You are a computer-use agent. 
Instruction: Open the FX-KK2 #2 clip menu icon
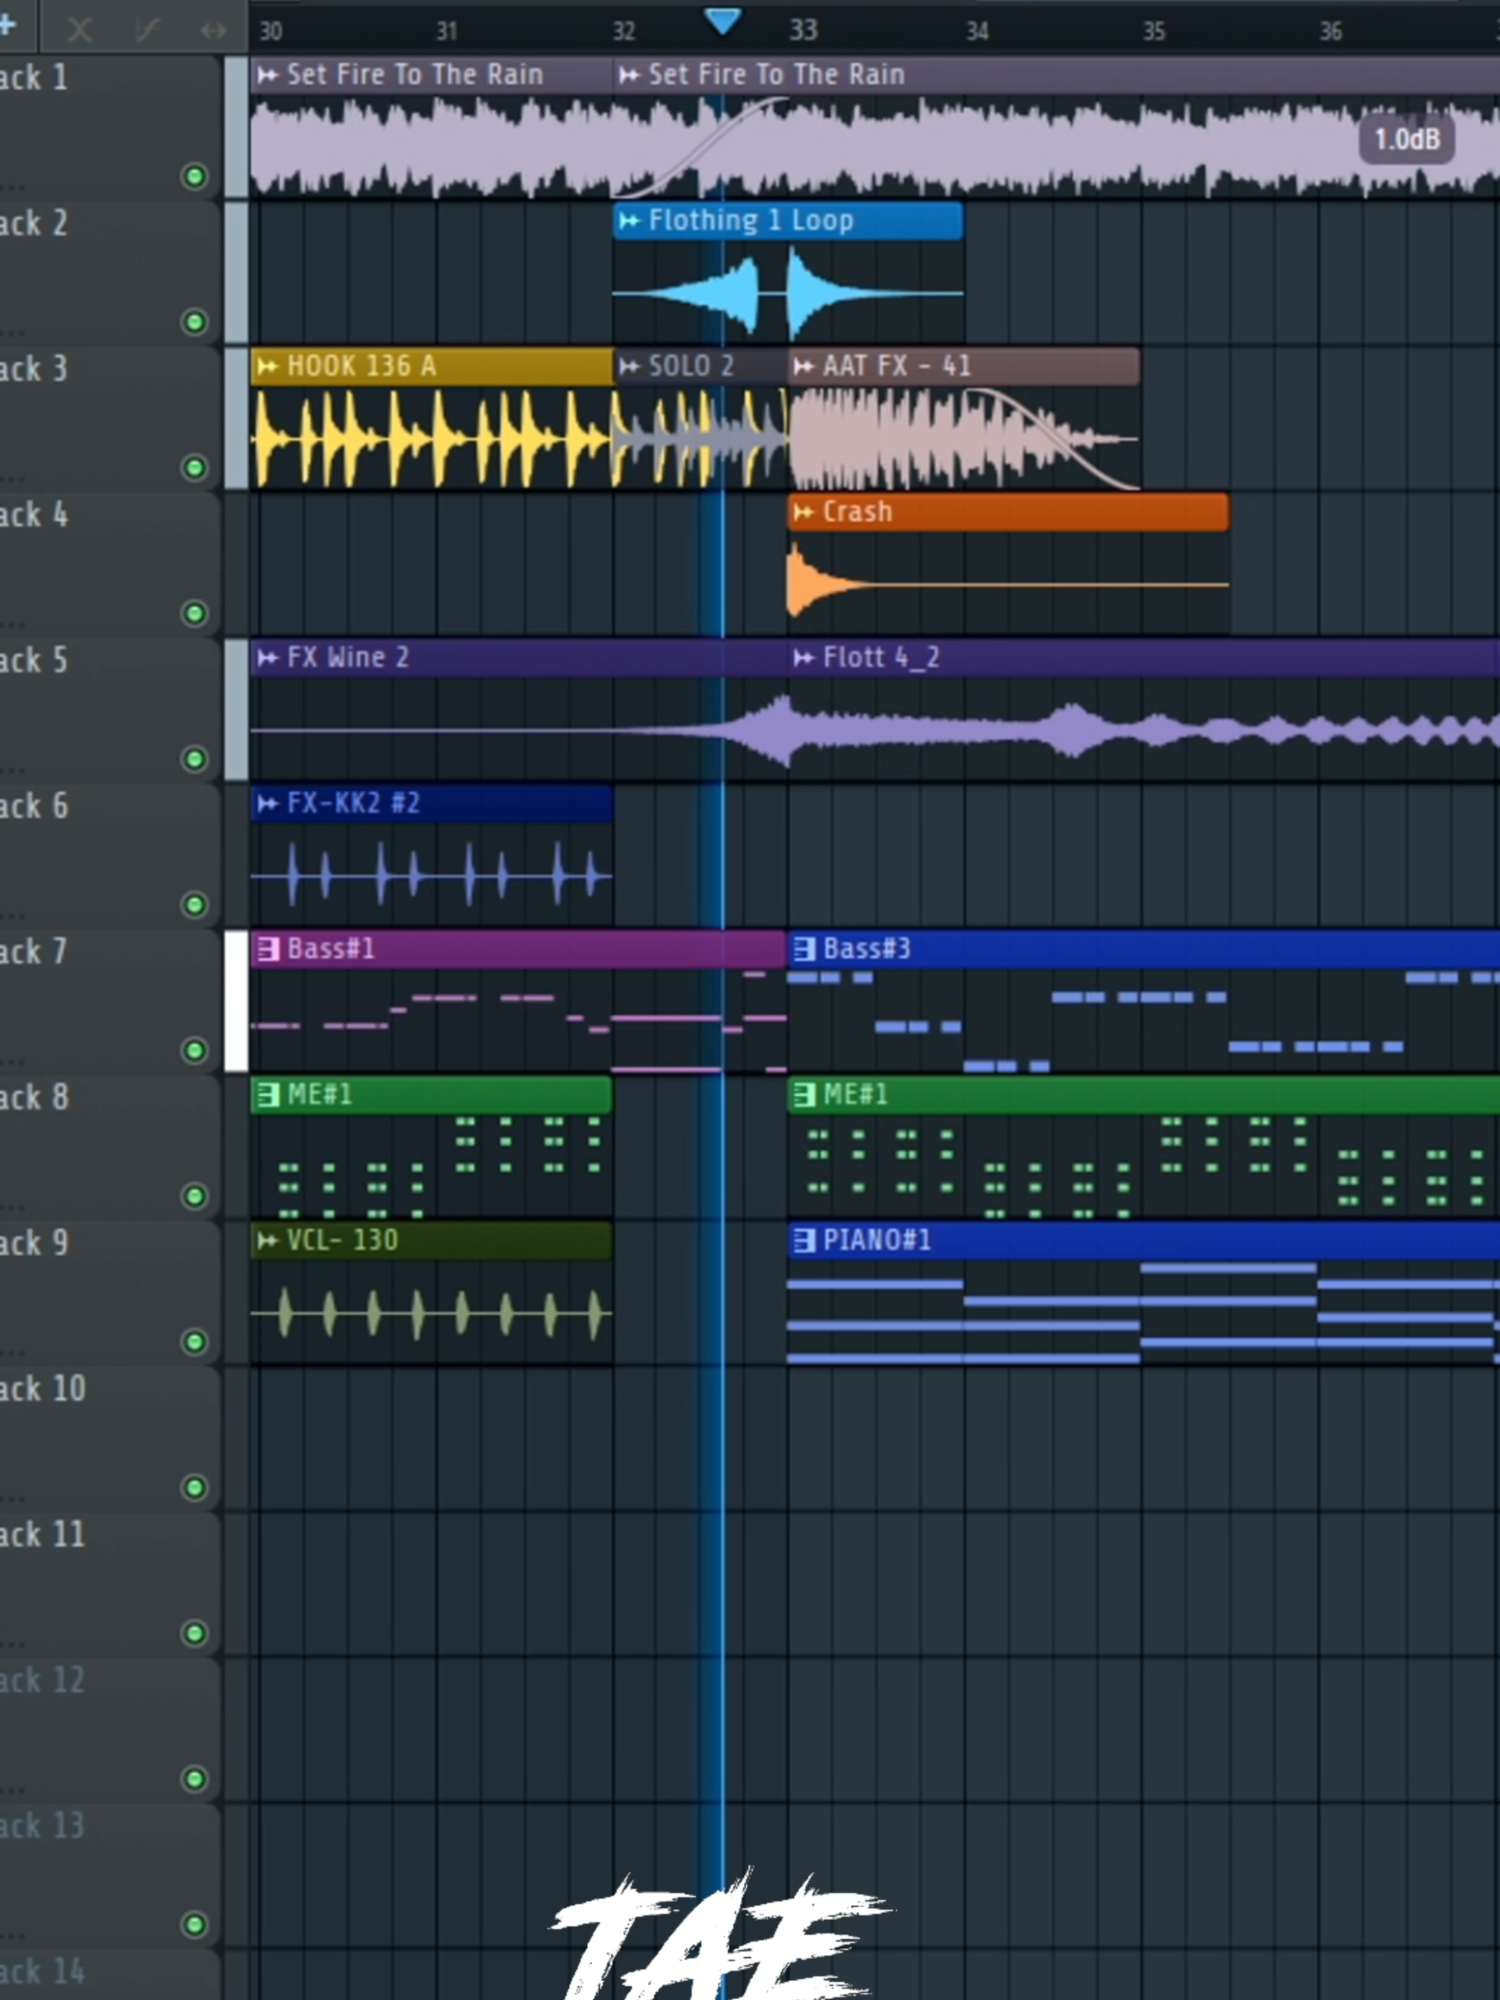pyautogui.click(x=267, y=804)
